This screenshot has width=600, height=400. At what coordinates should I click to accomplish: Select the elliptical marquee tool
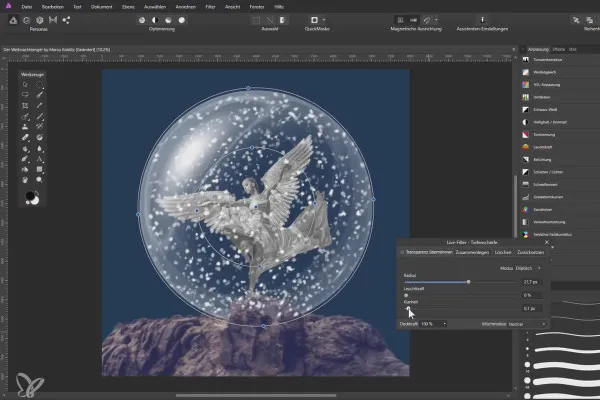coord(39,85)
